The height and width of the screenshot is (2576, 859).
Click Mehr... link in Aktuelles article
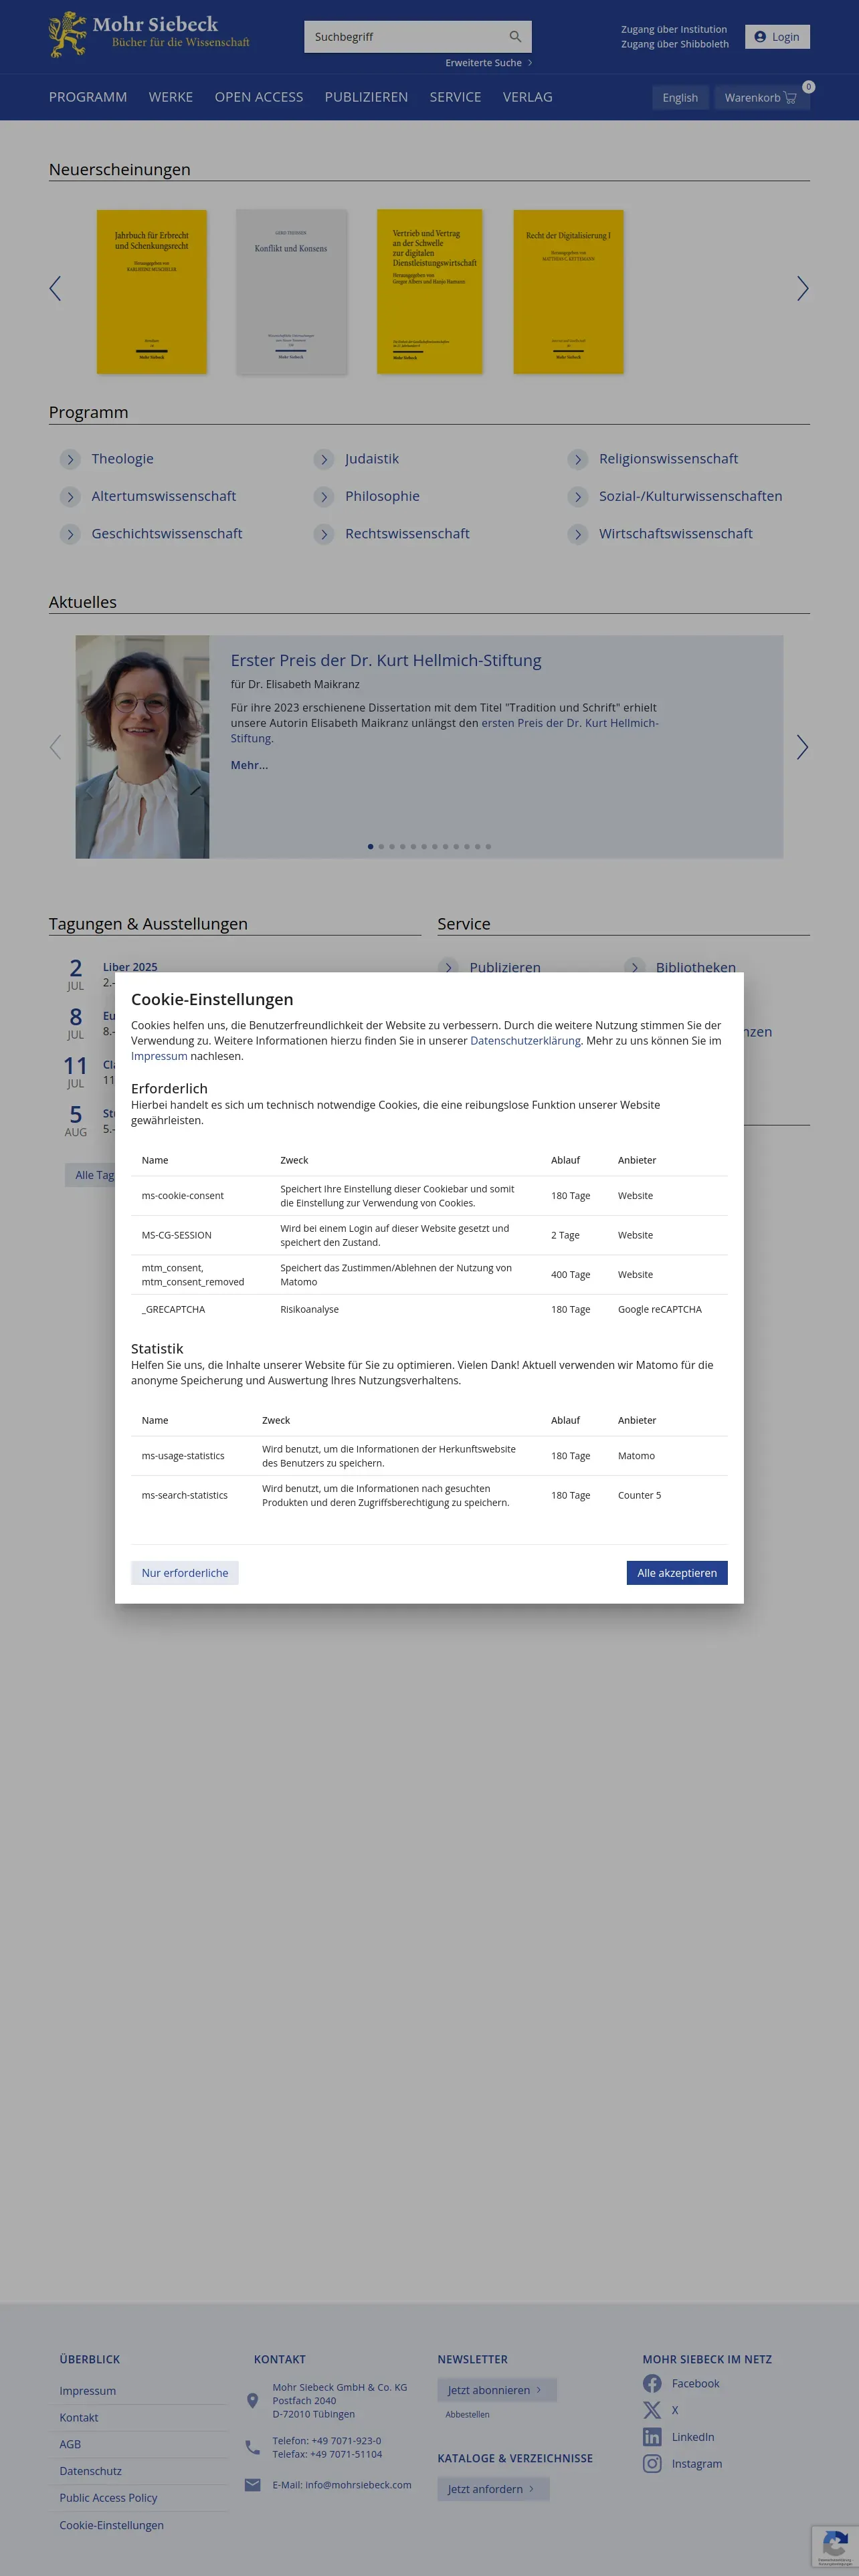[x=249, y=765]
